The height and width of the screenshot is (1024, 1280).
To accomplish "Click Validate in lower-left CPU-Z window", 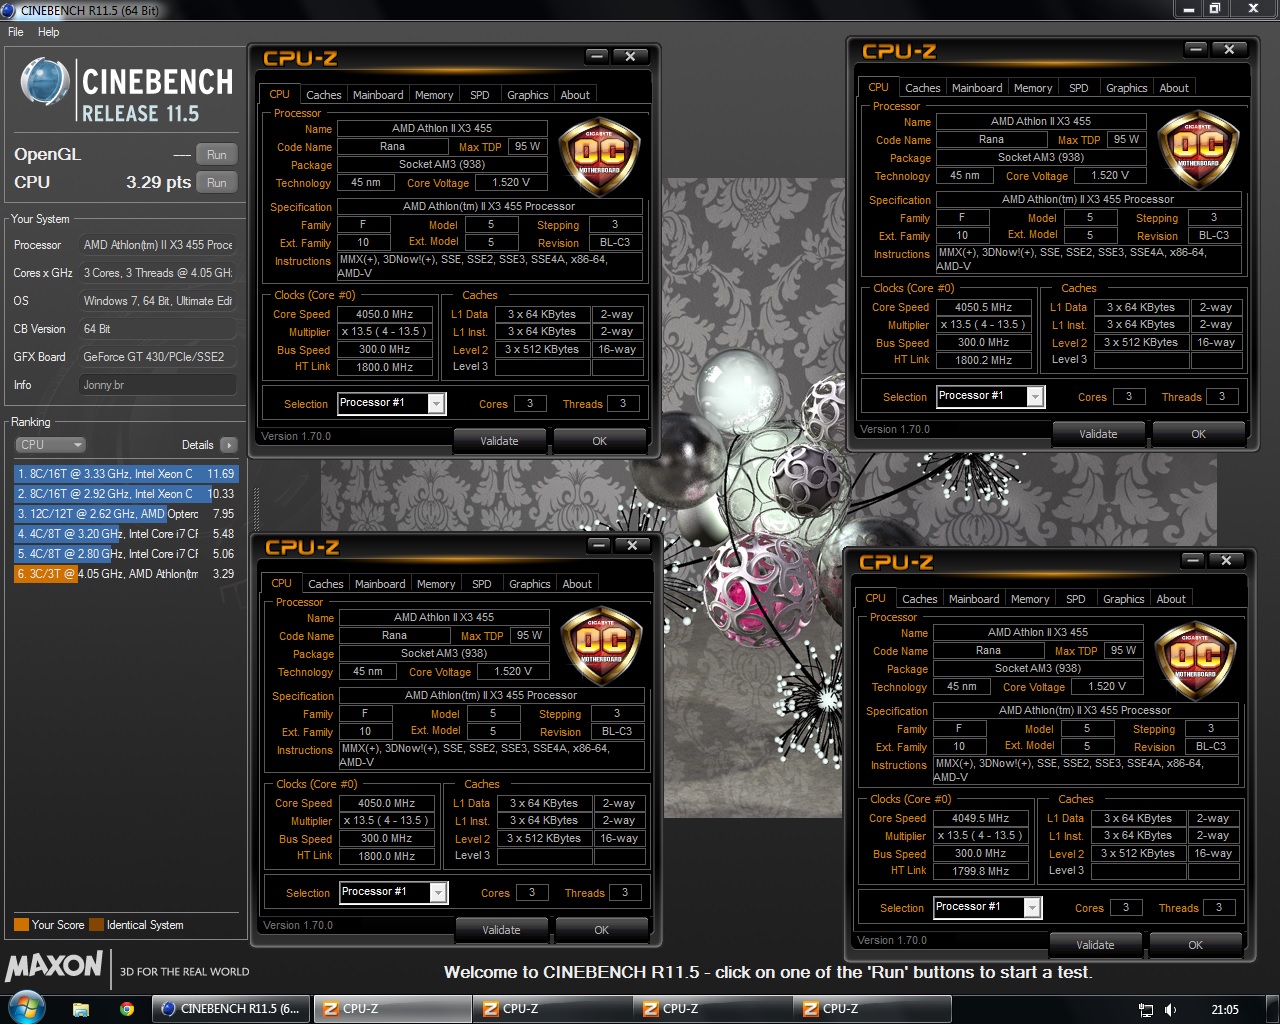I will (x=501, y=930).
